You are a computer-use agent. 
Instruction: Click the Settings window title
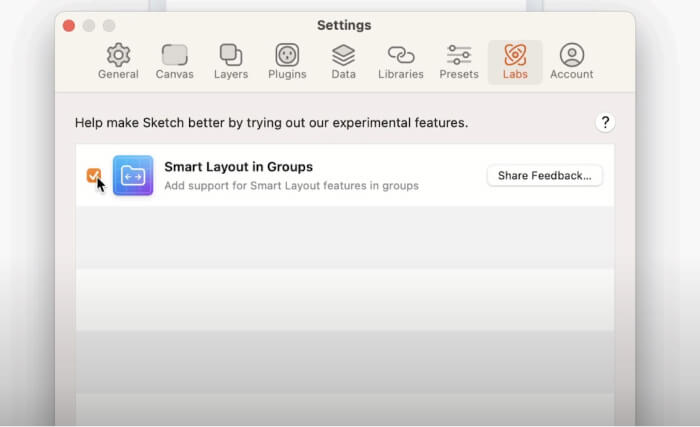[344, 25]
